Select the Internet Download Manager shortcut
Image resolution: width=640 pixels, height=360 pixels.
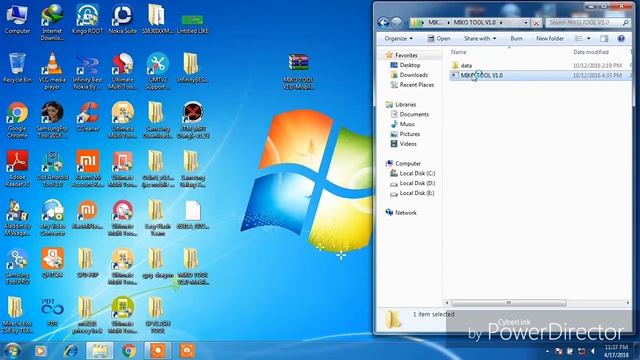(52, 22)
